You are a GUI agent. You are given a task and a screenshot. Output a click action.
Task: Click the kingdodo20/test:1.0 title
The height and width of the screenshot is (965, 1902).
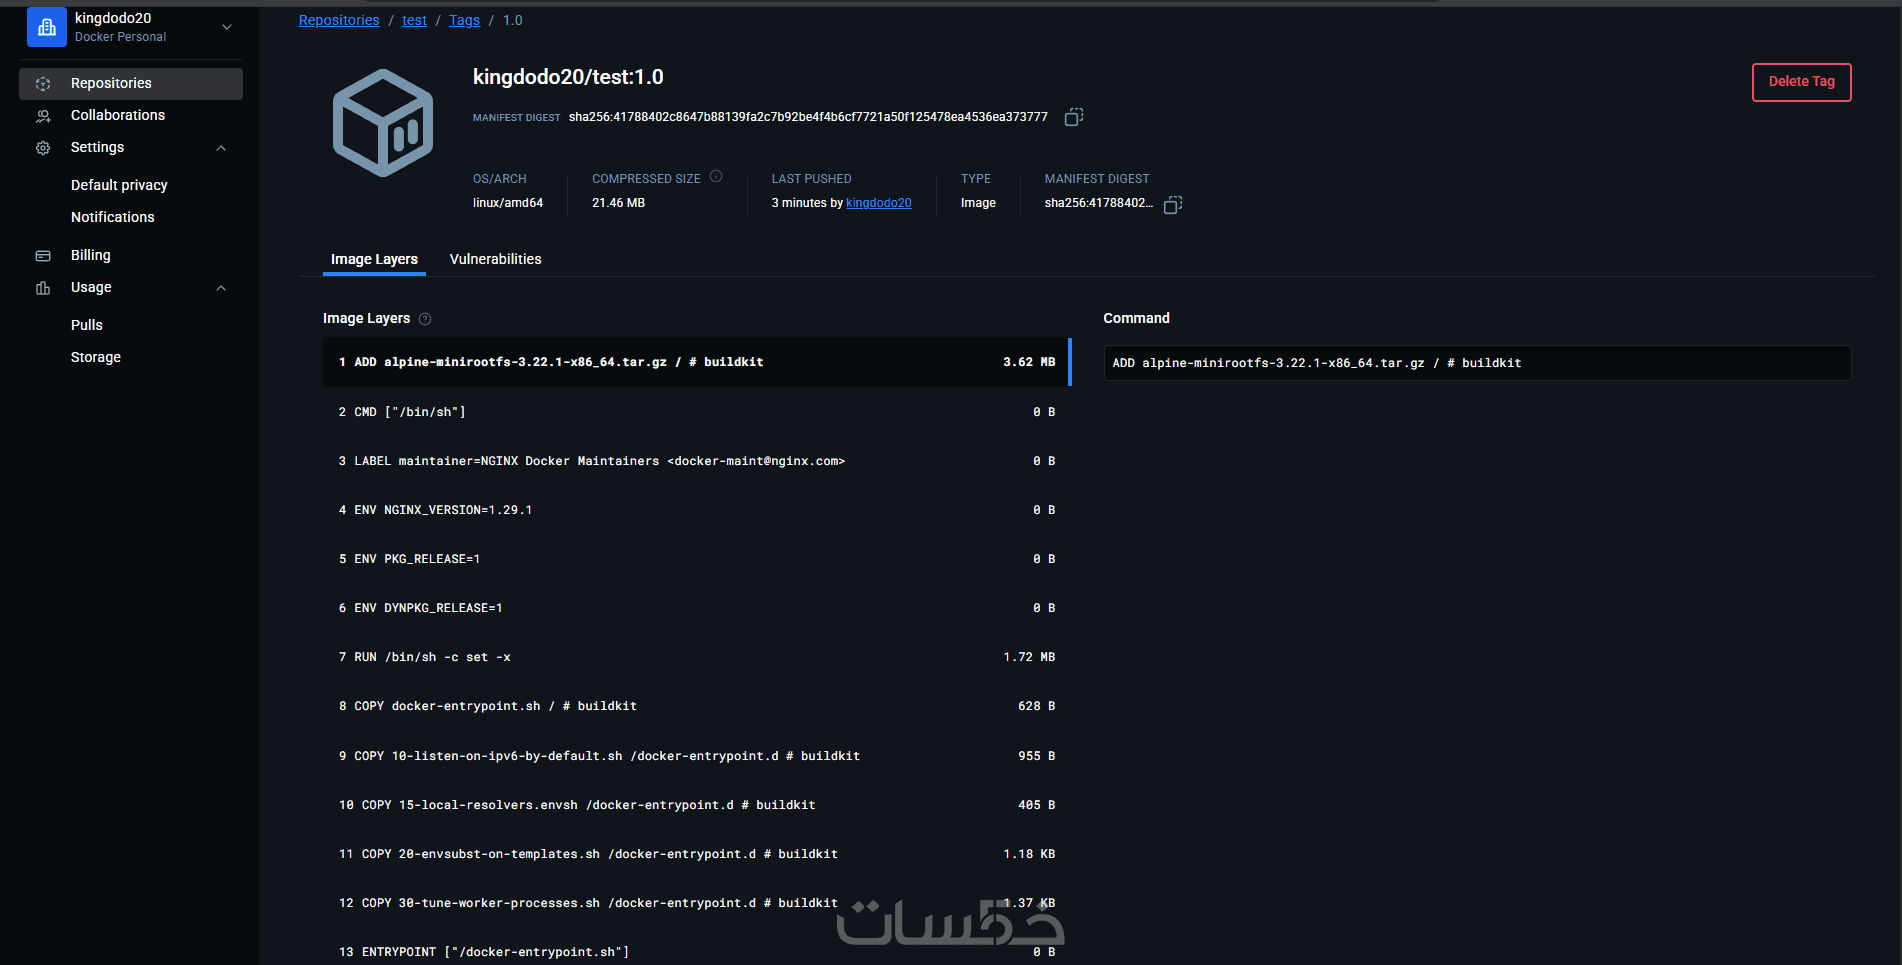(x=568, y=77)
